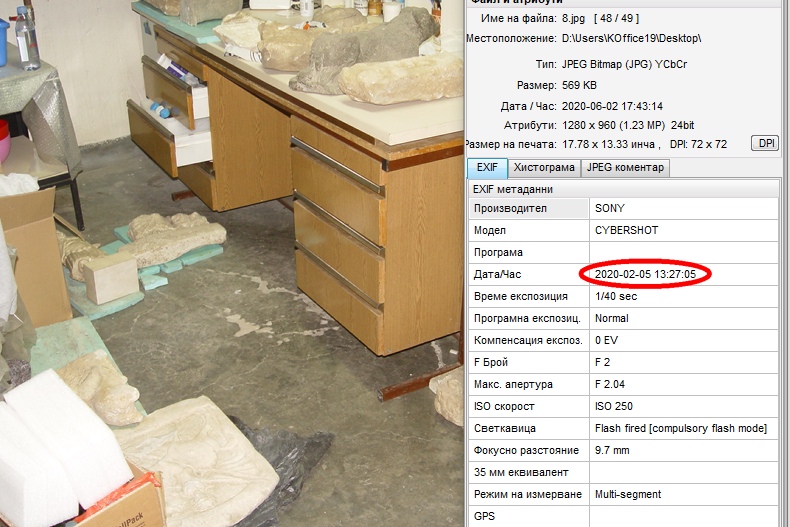Select the Макс. апертура value F 2.04
The height and width of the screenshot is (527, 790).
[x=611, y=384]
